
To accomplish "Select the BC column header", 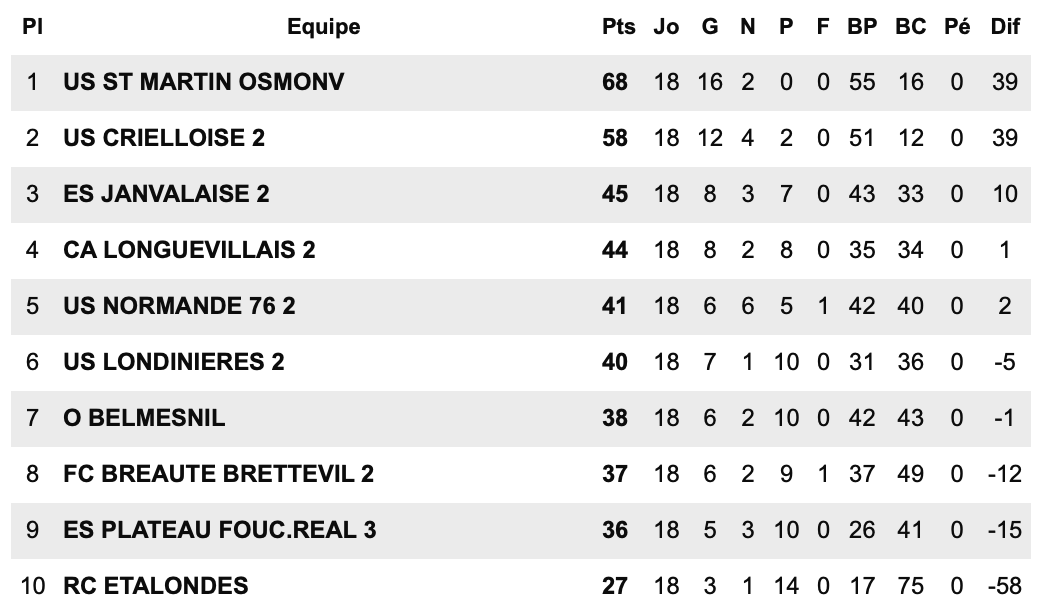I will coord(910,27).
